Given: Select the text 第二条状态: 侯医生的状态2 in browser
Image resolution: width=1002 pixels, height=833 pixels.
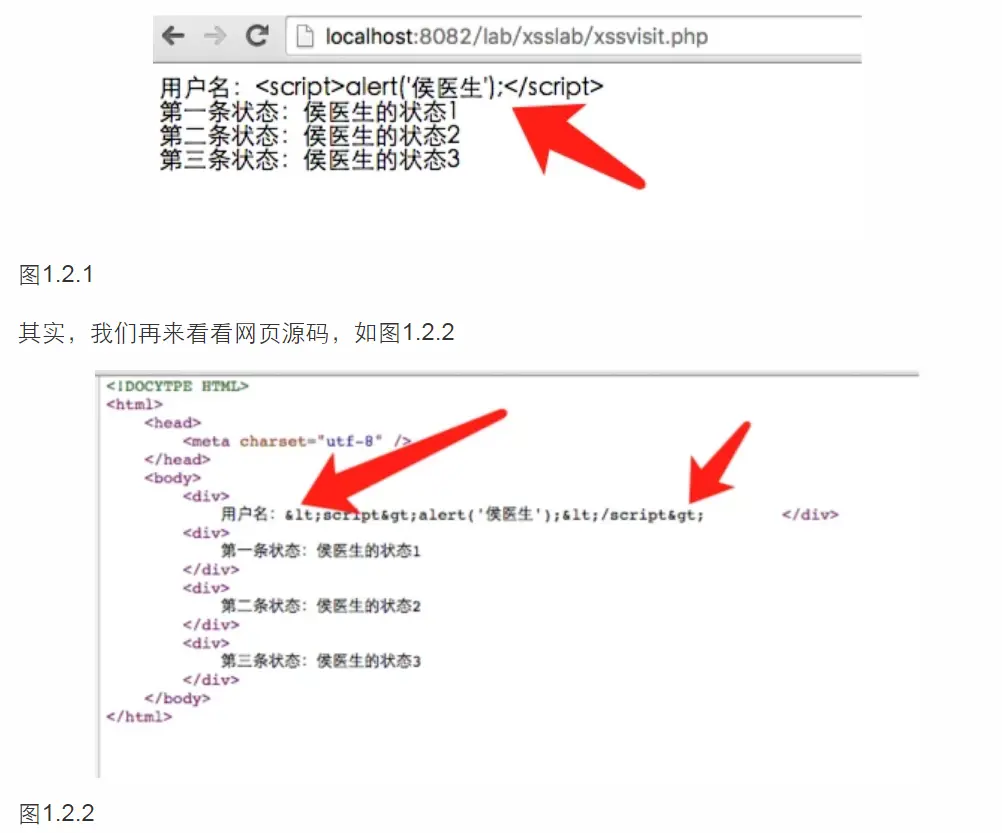Looking at the screenshot, I should click(309, 135).
